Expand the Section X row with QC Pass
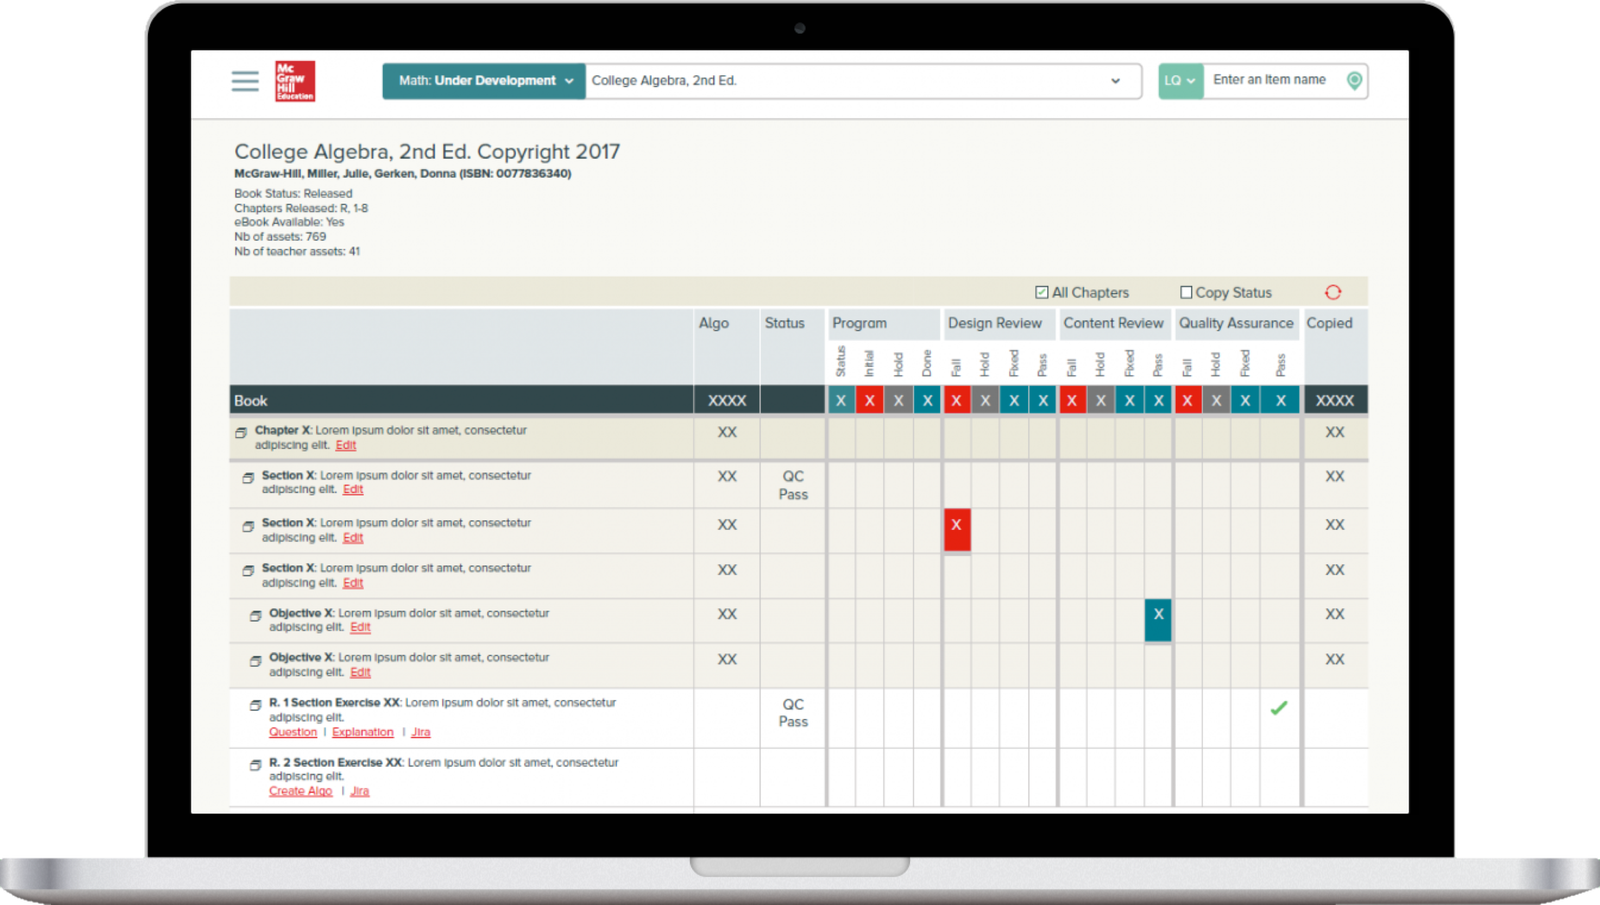 248,478
